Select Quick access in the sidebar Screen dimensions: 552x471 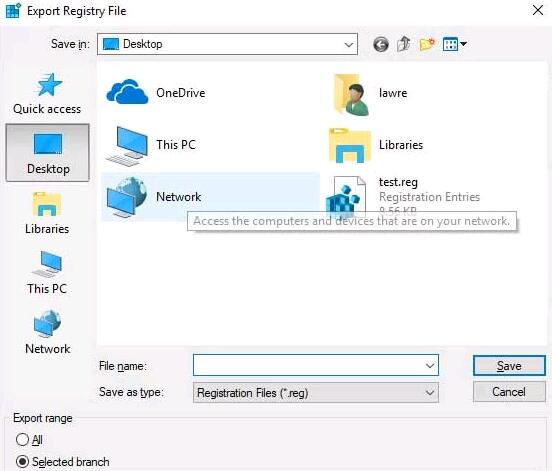(47, 94)
